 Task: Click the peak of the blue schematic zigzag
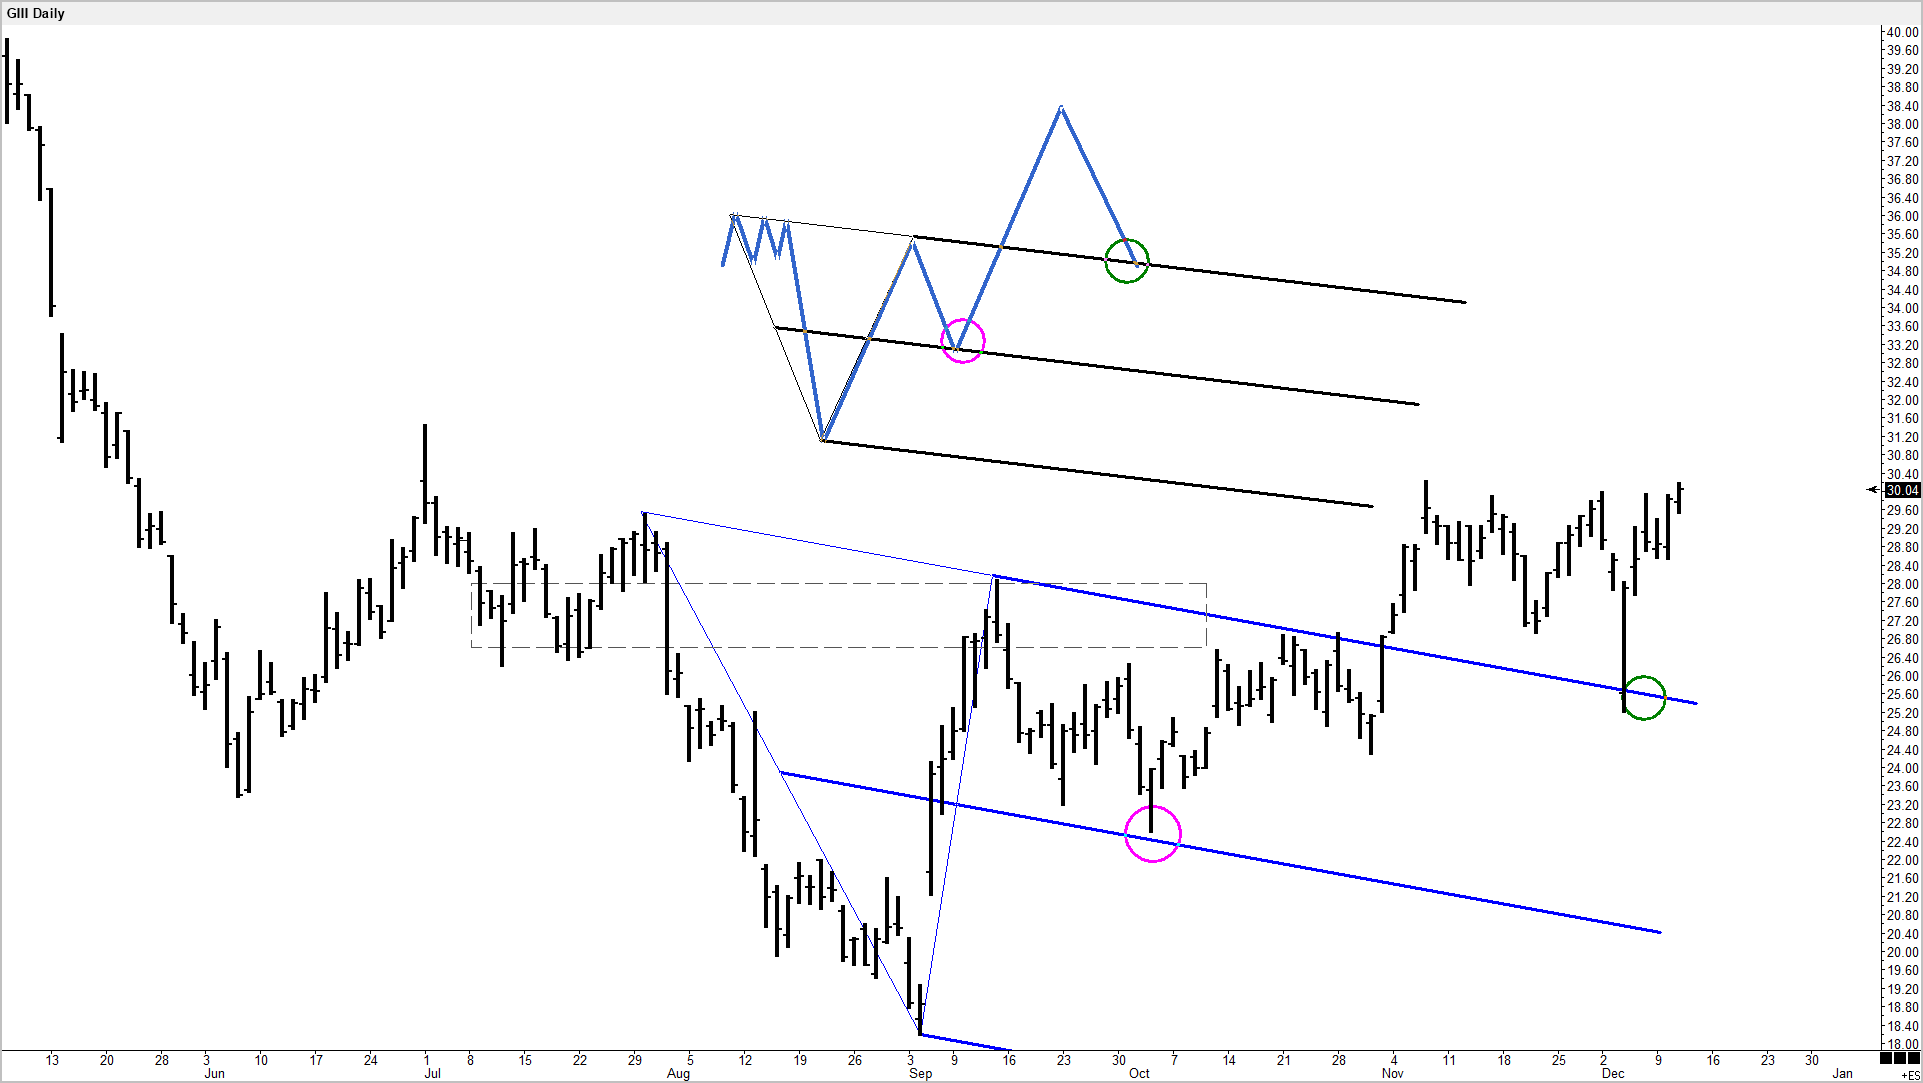pos(1061,107)
